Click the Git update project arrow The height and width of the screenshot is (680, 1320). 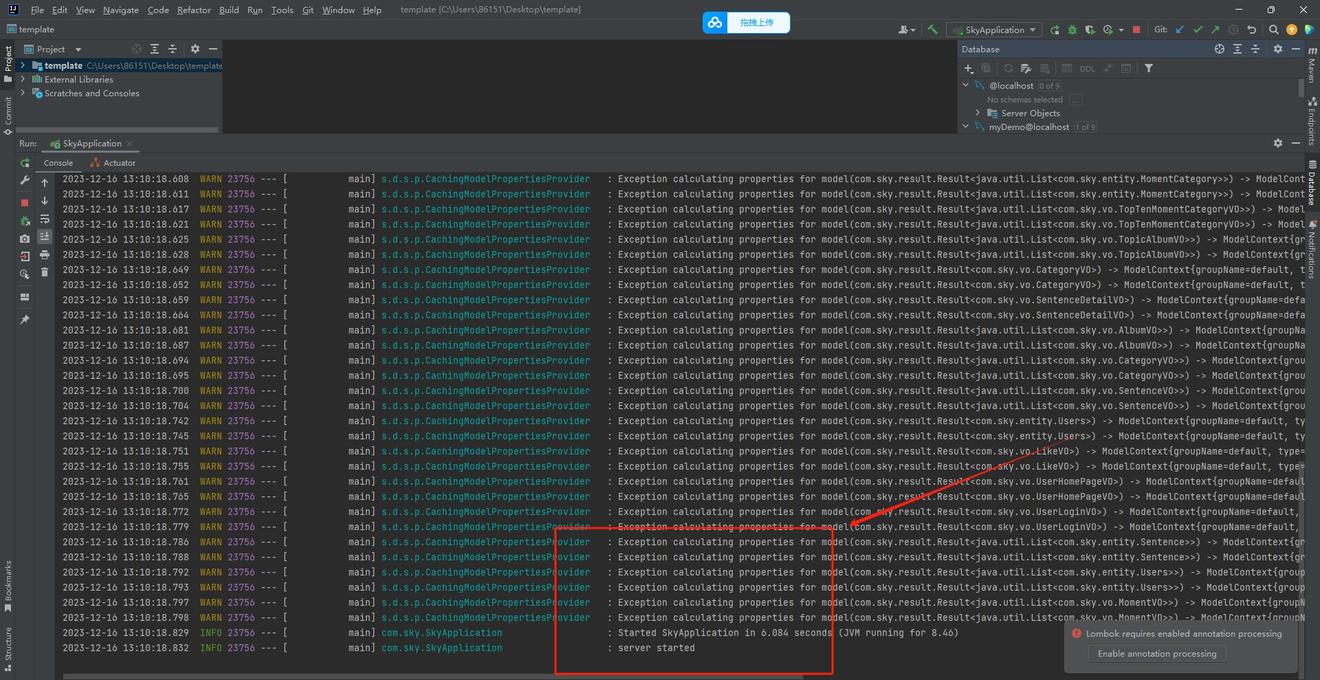click(1180, 30)
